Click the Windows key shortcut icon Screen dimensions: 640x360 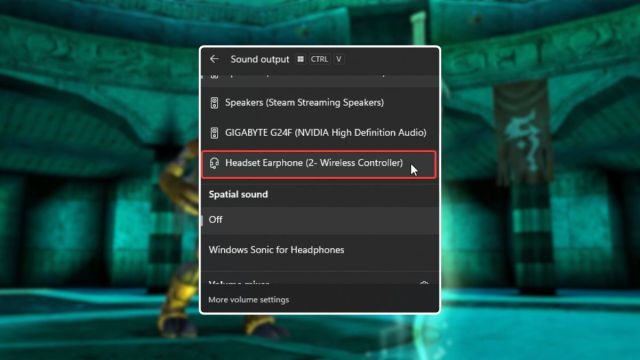point(300,59)
